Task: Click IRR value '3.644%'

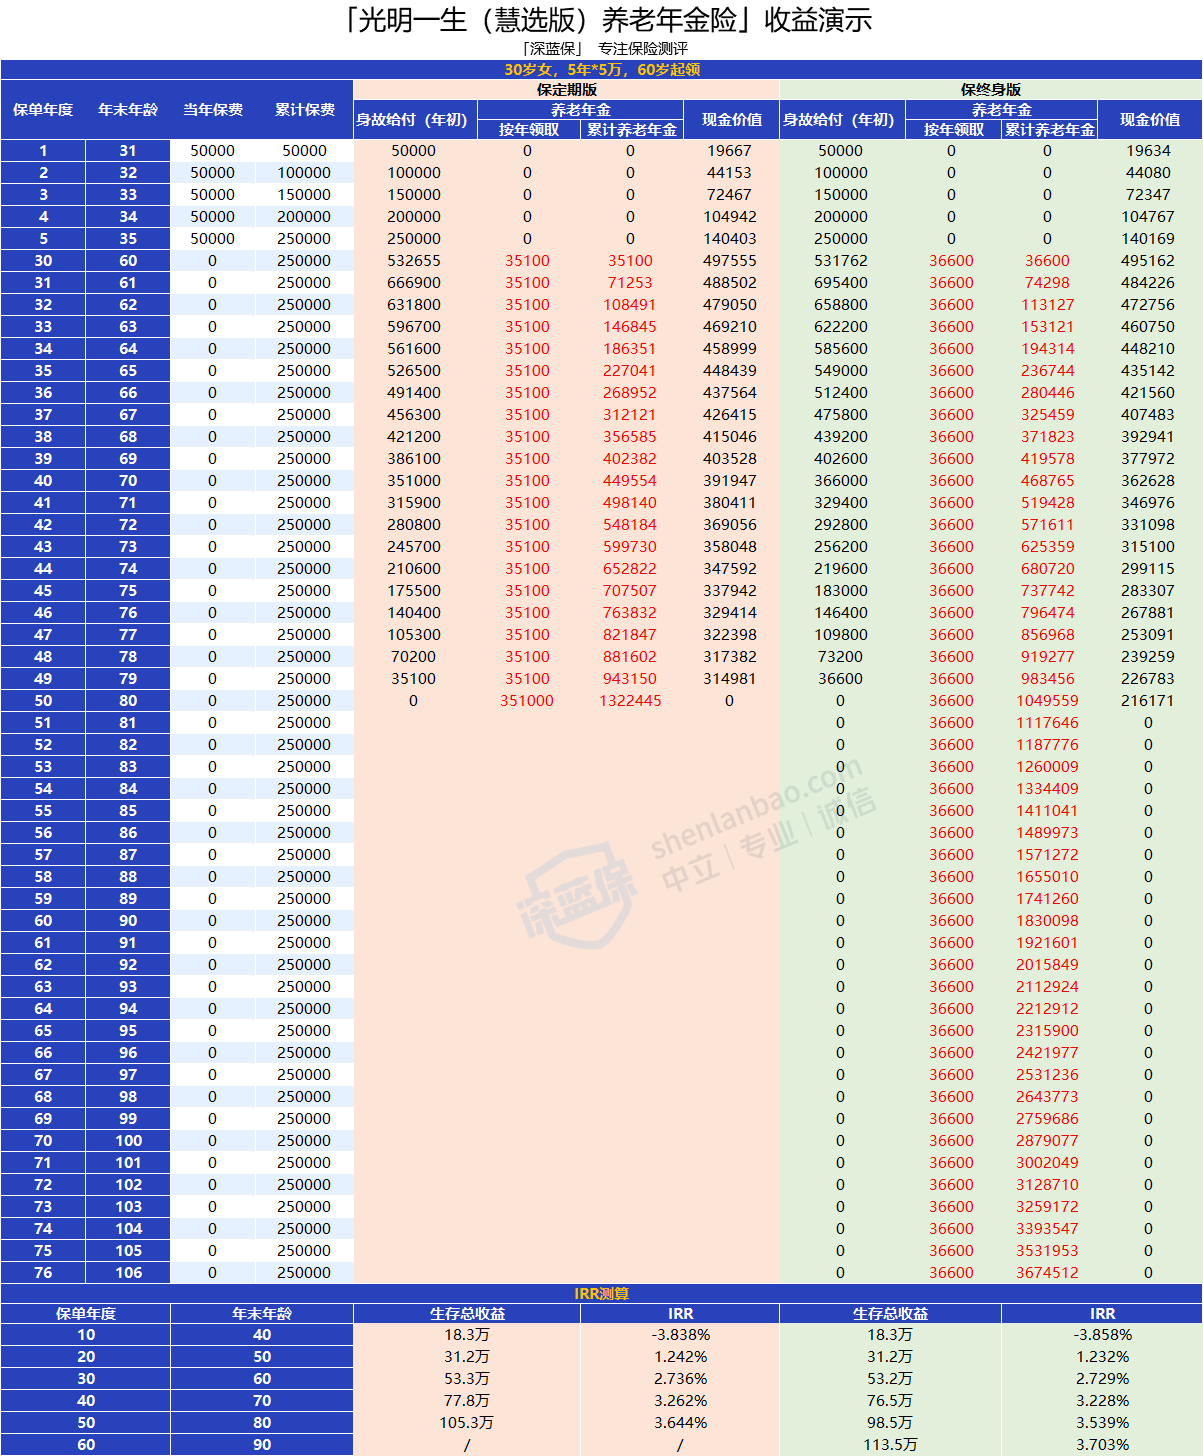Action: click(x=680, y=1423)
